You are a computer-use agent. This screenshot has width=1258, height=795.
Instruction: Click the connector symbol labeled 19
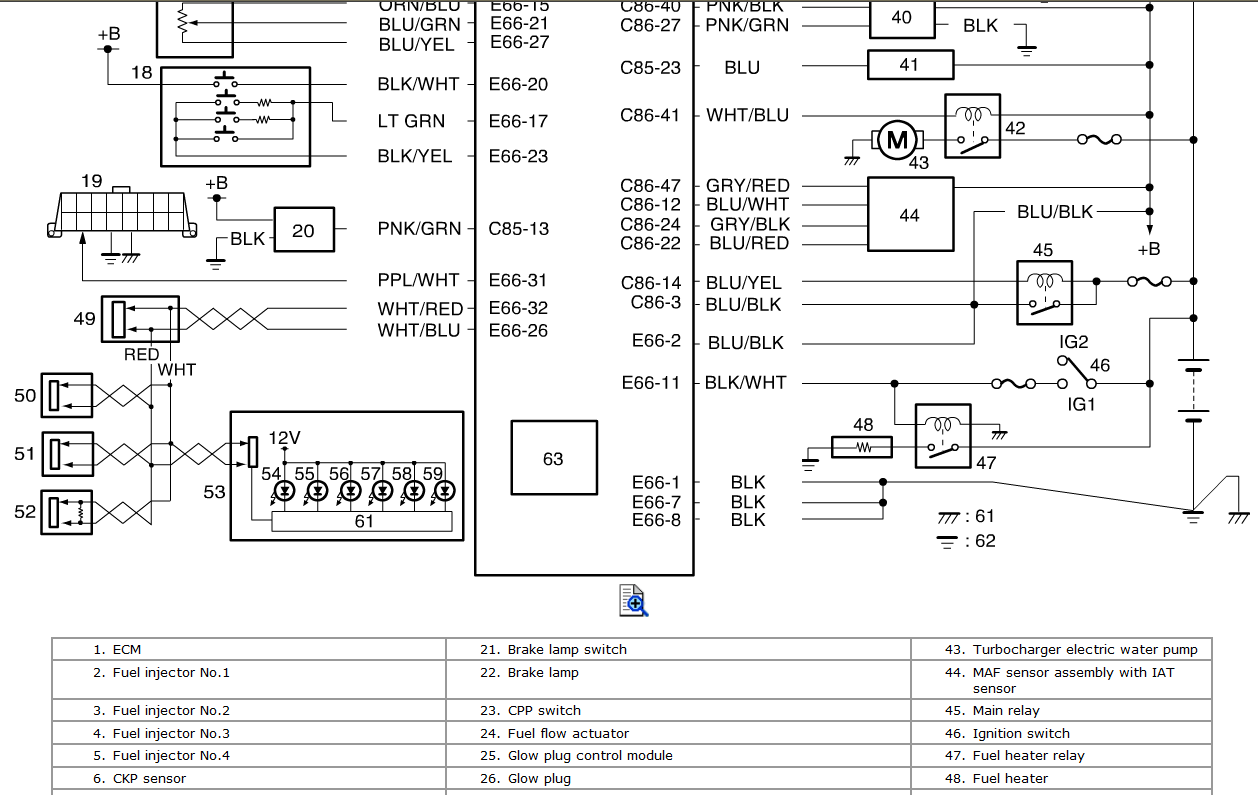pyautogui.click(x=122, y=214)
